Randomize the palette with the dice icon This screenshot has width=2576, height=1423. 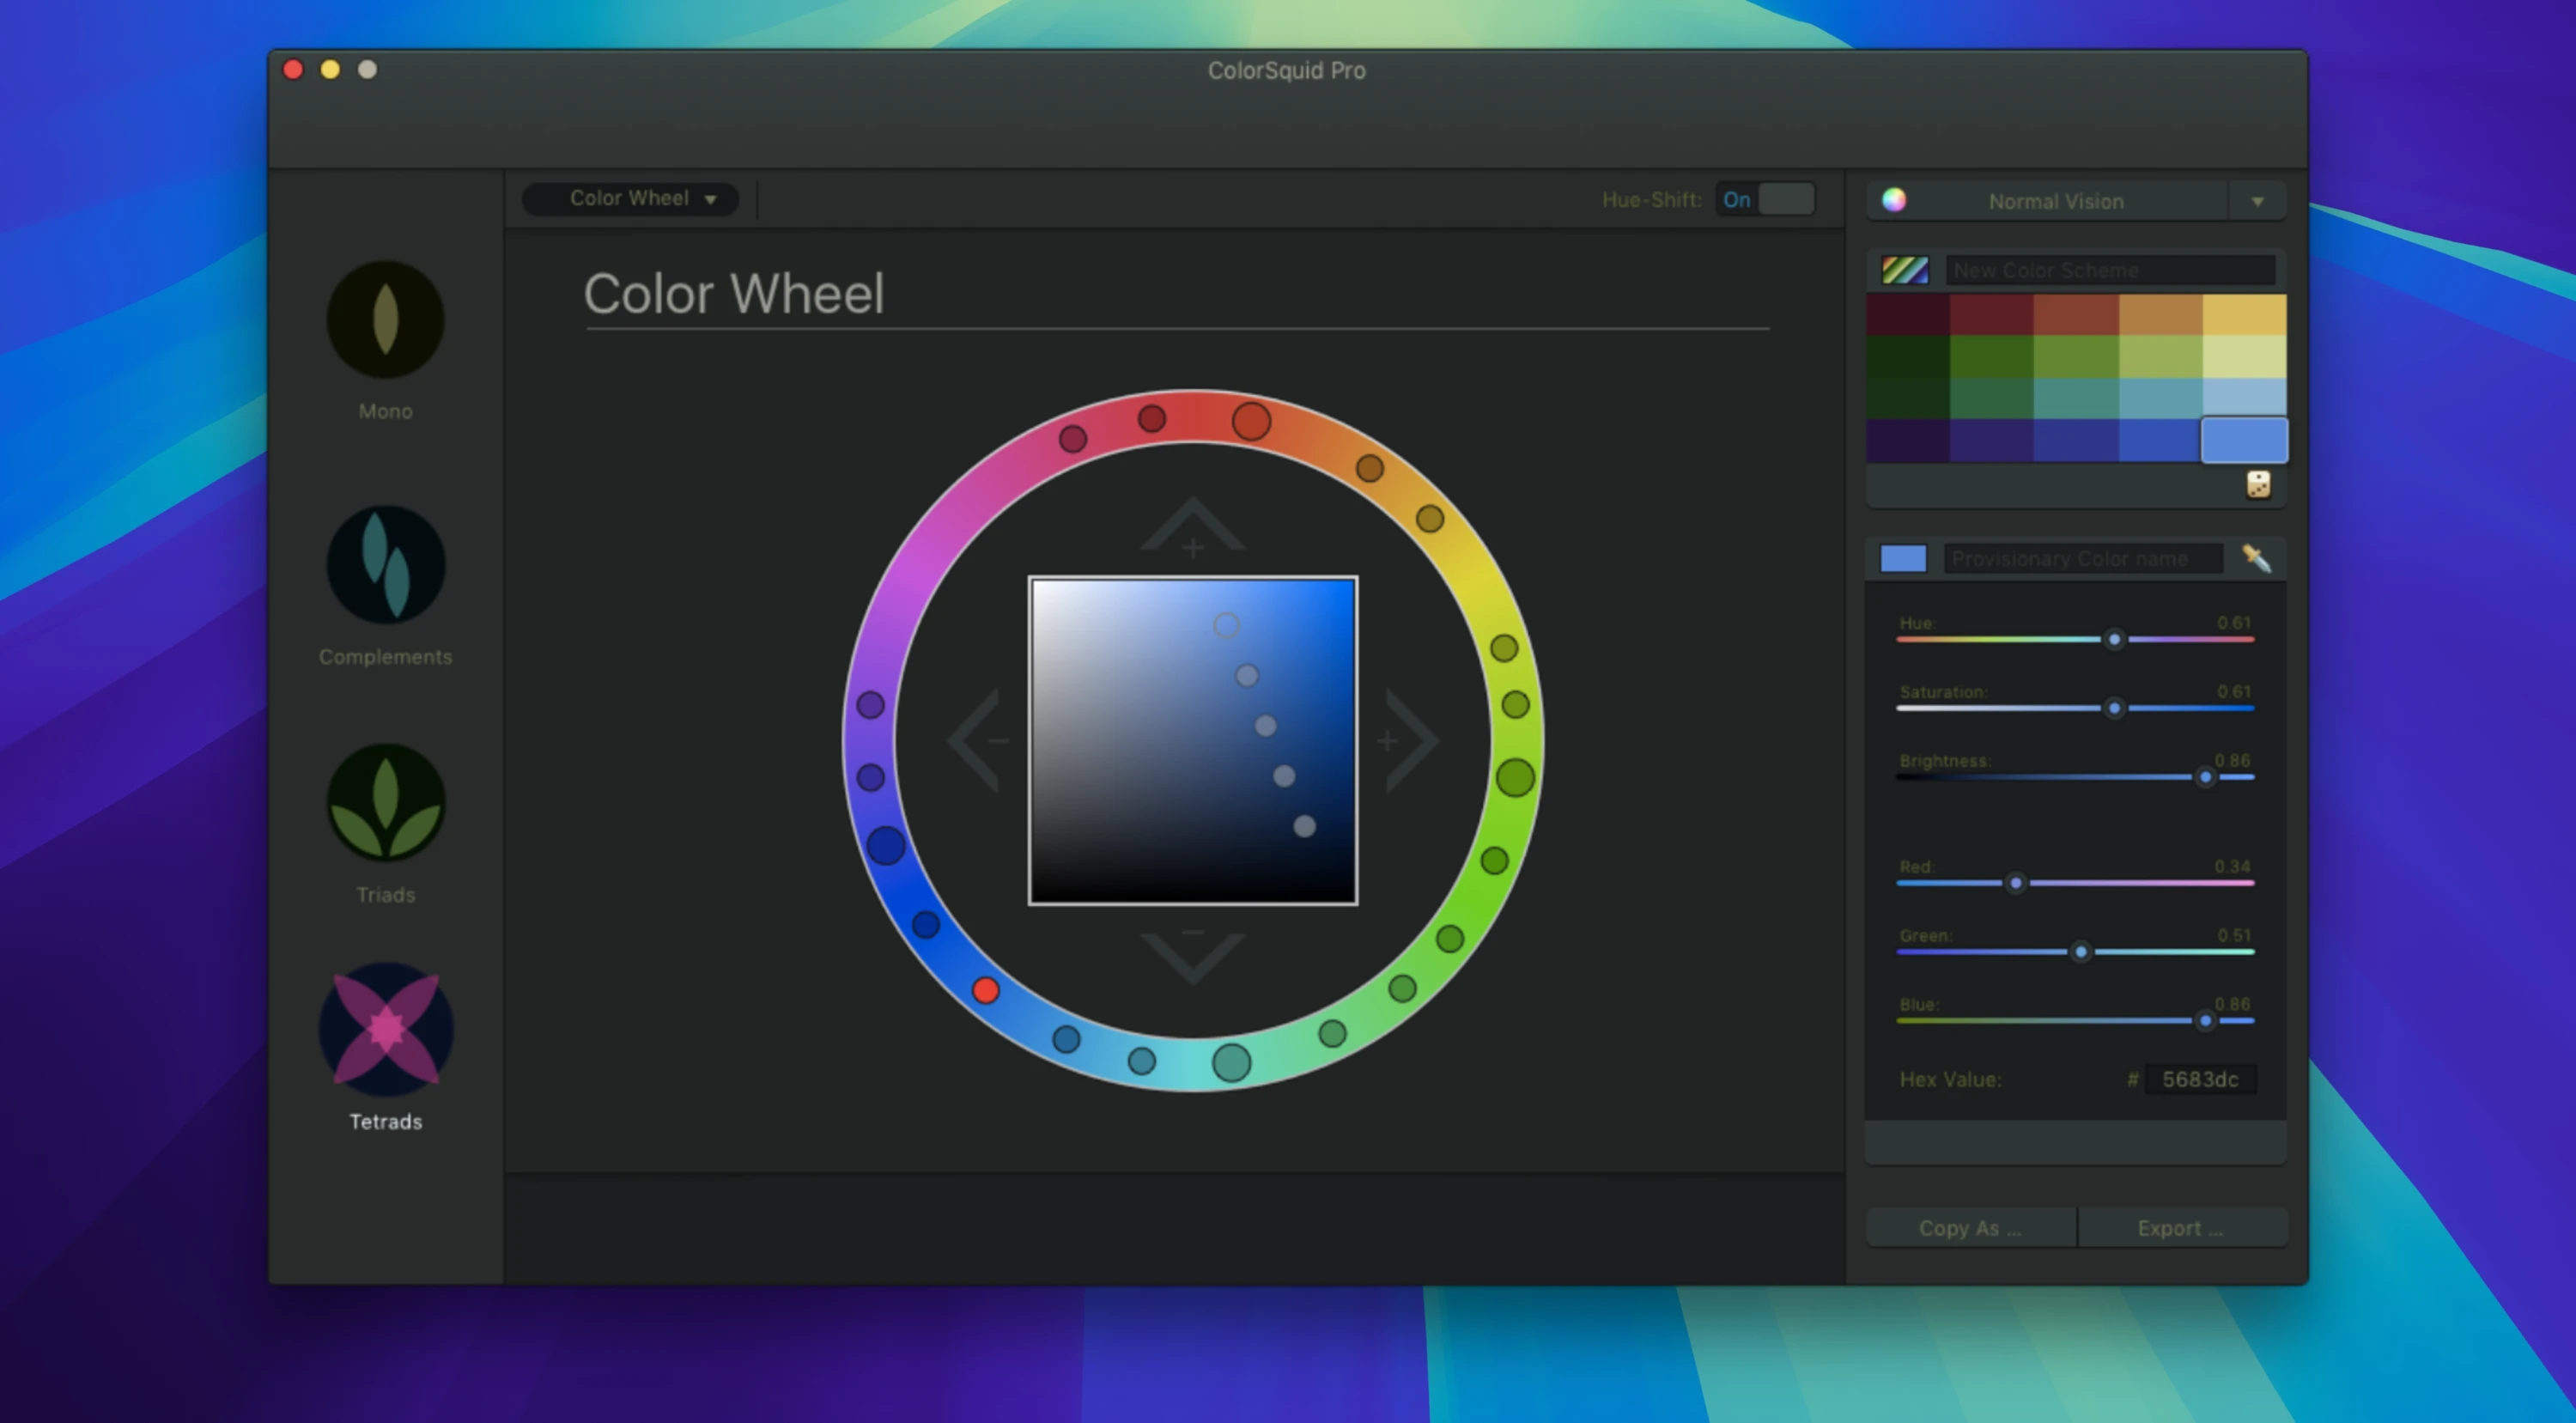(2261, 485)
